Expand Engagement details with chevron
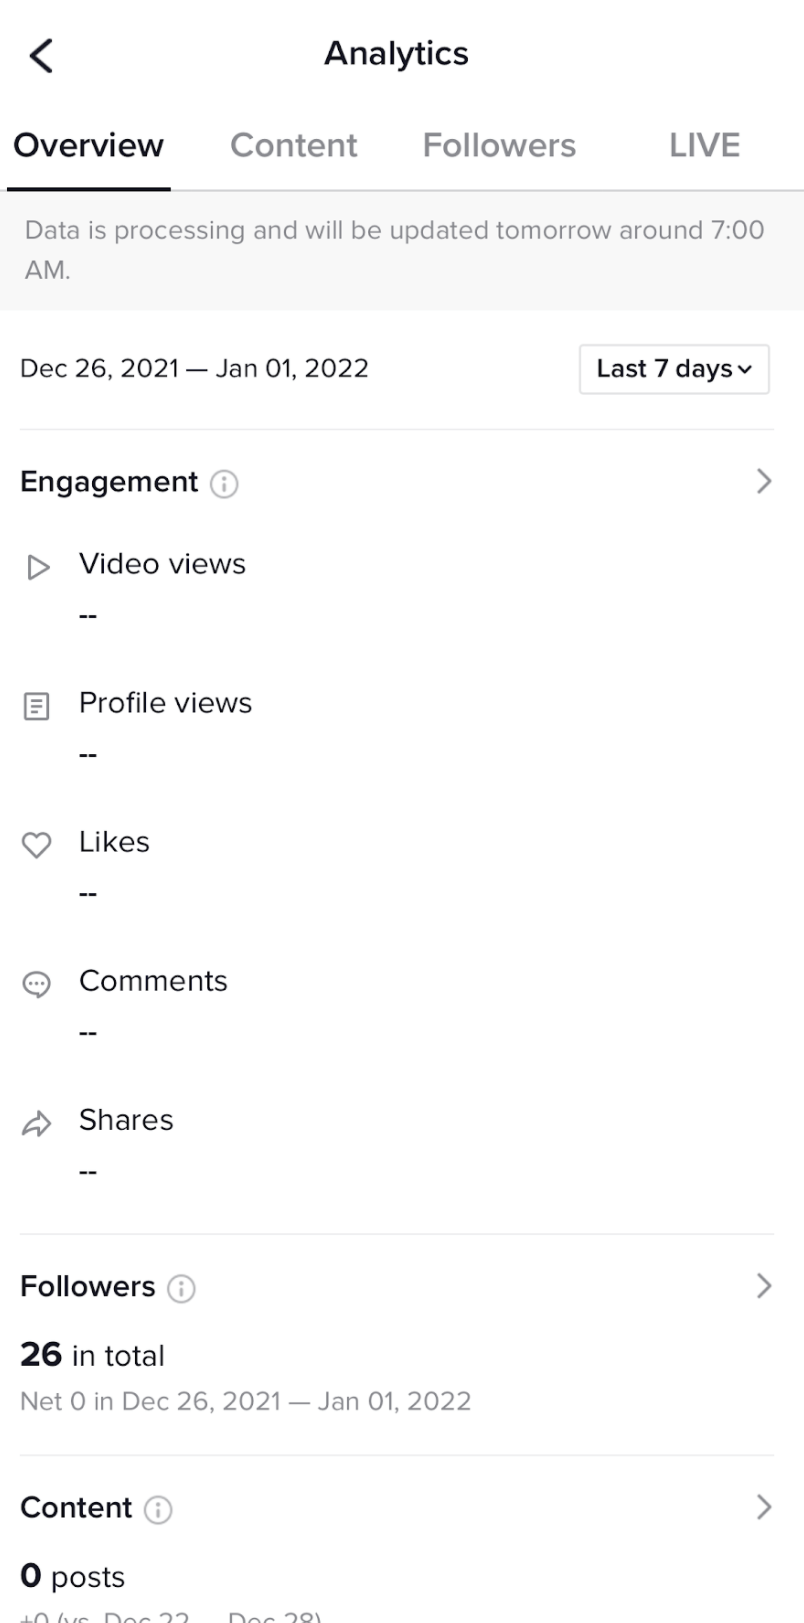The image size is (804, 1623). (764, 482)
